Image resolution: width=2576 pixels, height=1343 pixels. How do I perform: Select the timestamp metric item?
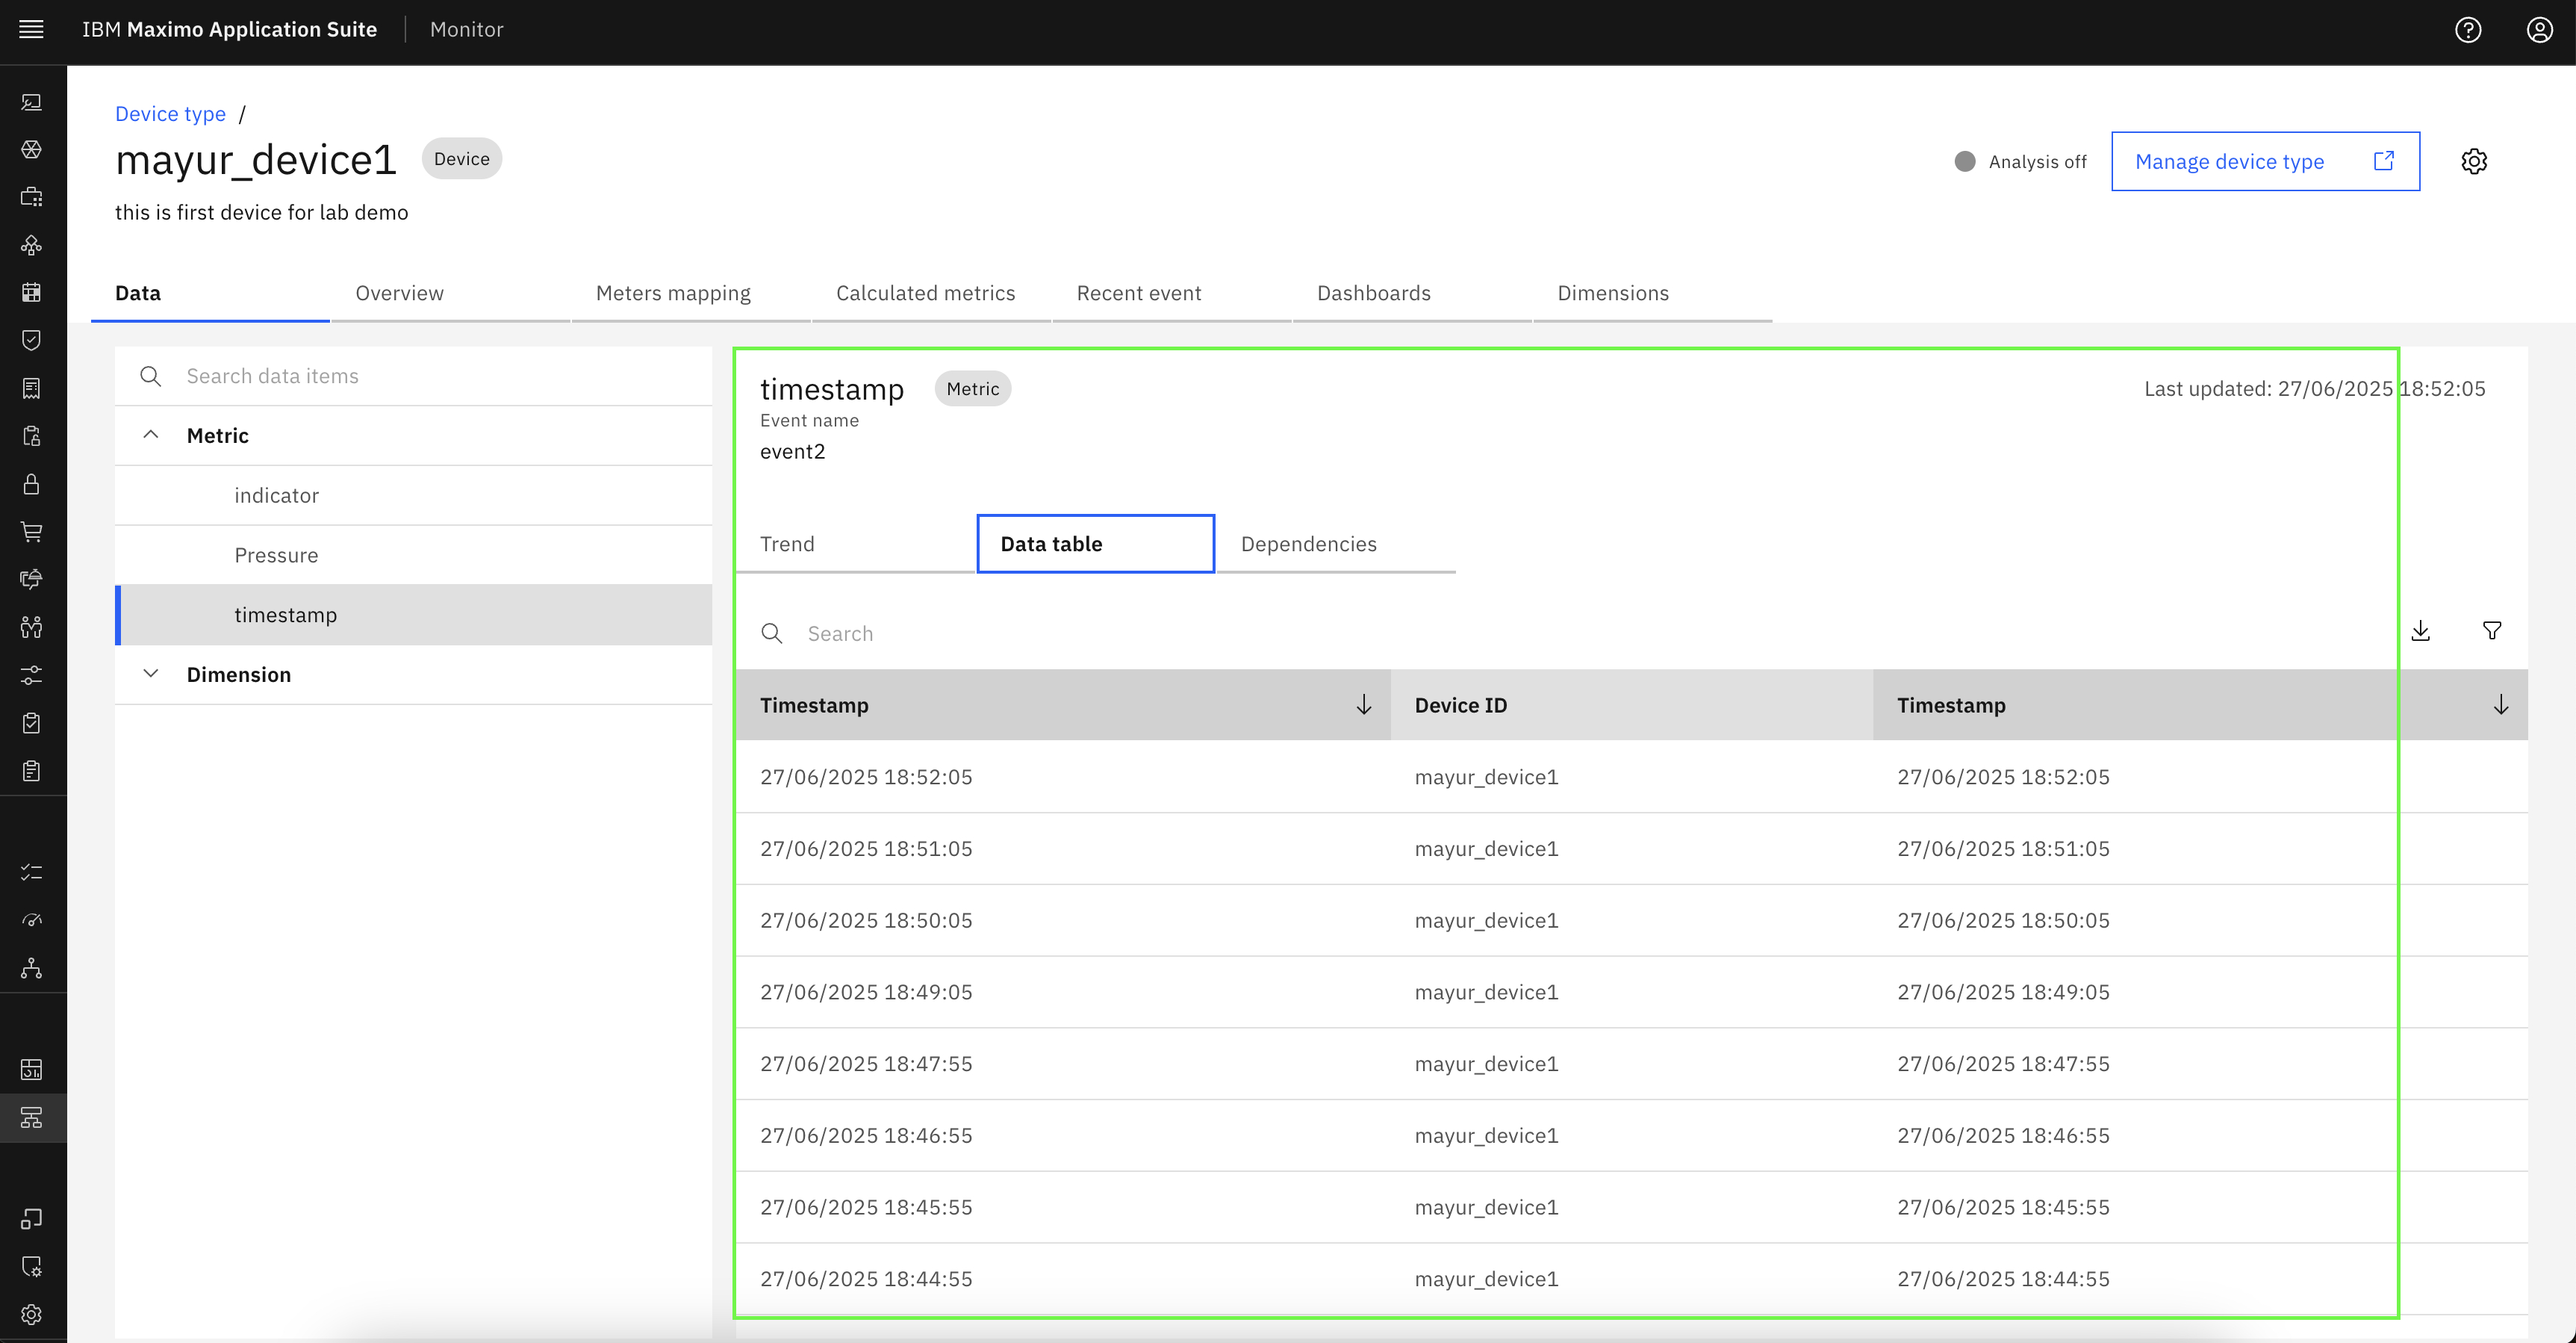(413, 615)
